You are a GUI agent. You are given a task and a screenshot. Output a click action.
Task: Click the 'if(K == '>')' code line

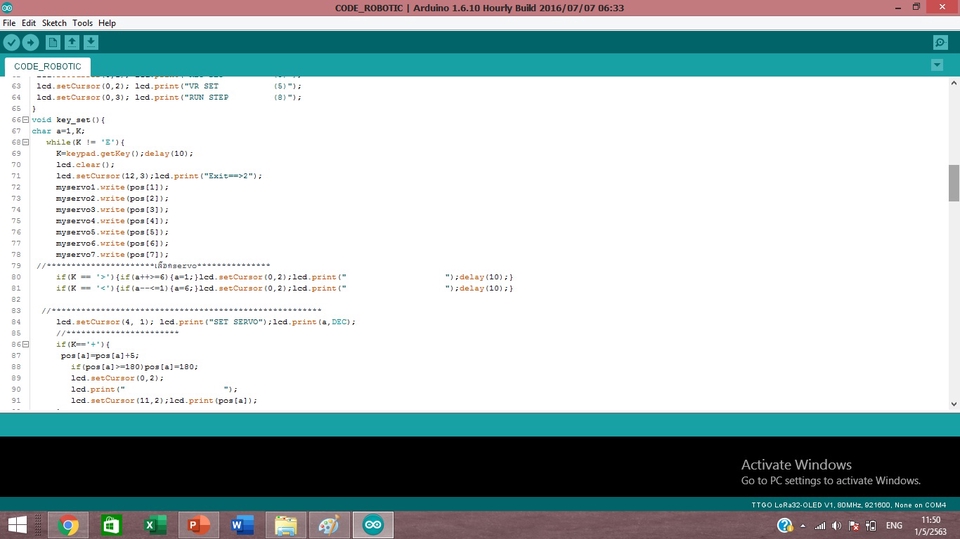[284, 277]
